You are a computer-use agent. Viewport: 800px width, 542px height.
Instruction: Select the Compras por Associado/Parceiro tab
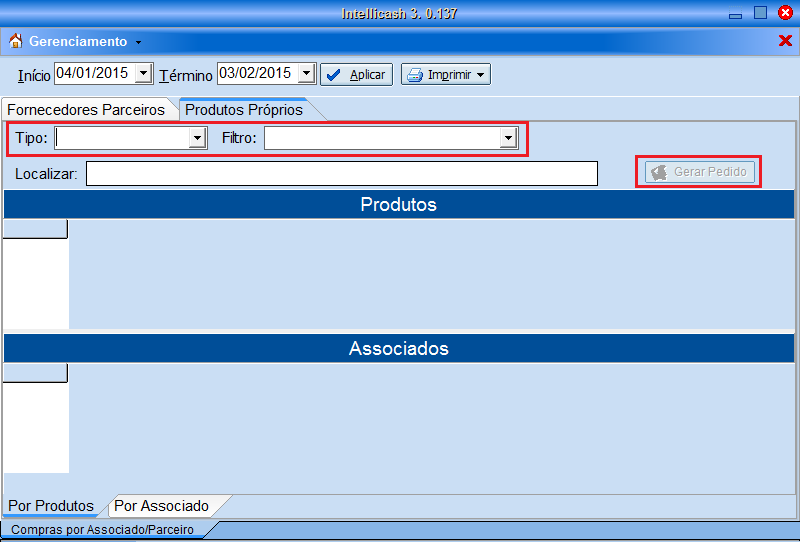pyautogui.click(x=101, y=530)
